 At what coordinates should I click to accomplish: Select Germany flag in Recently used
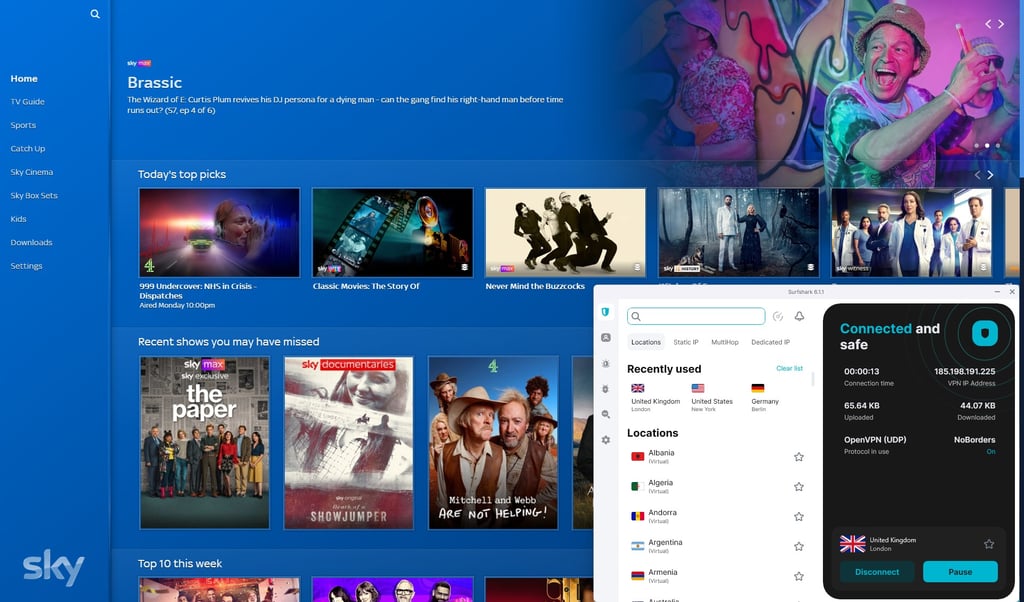(758, 388)
